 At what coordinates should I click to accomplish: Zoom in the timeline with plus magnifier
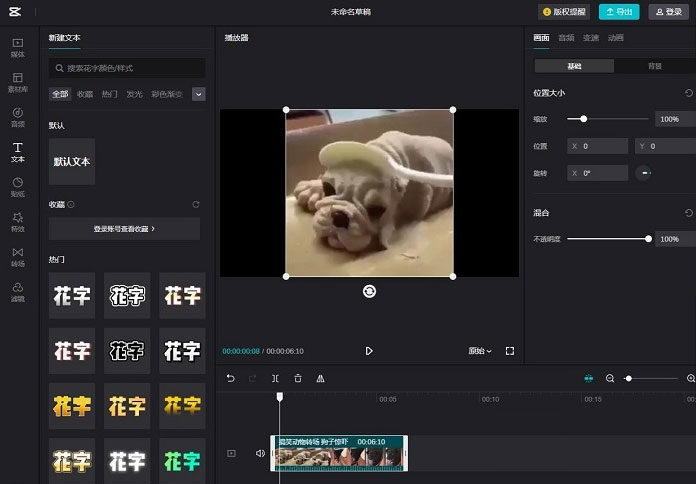click(x=691, y=378)
